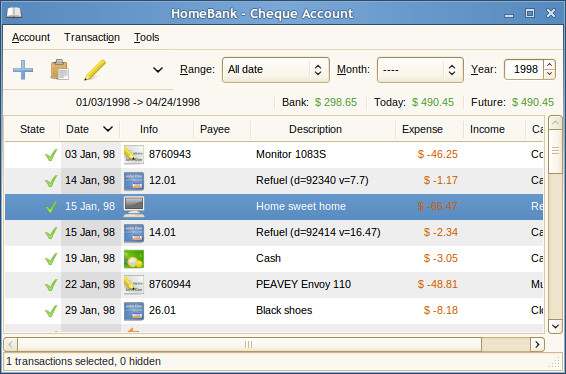The height and width of the screenshot is (374, 566).
Task: Click the horizontal scrollbar right arrow
Action: pyautogui.click(x=537, y=344)
